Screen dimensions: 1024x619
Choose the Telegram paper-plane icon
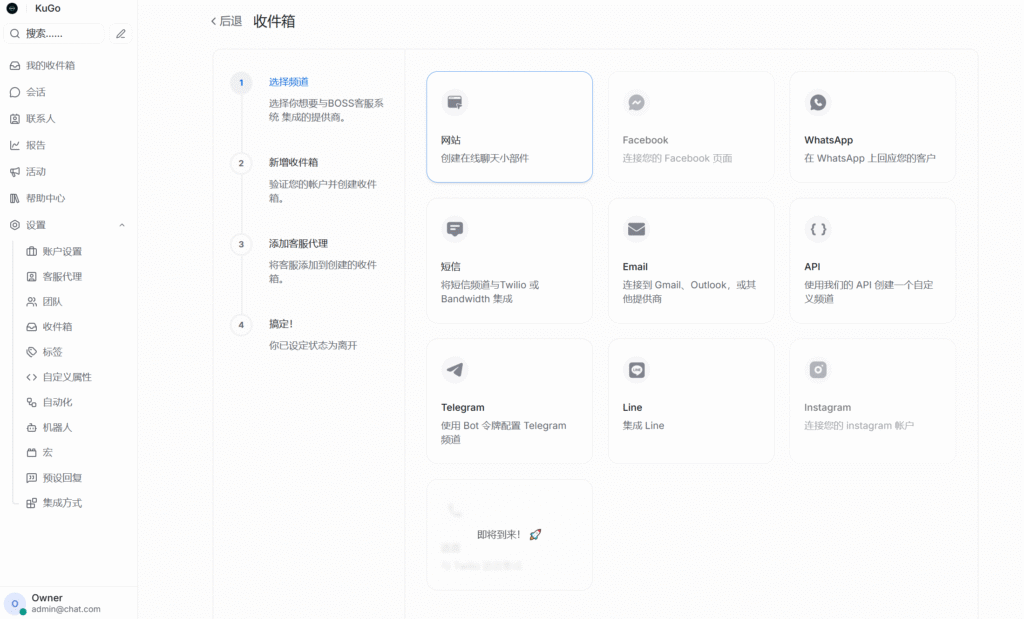point(455,370)
